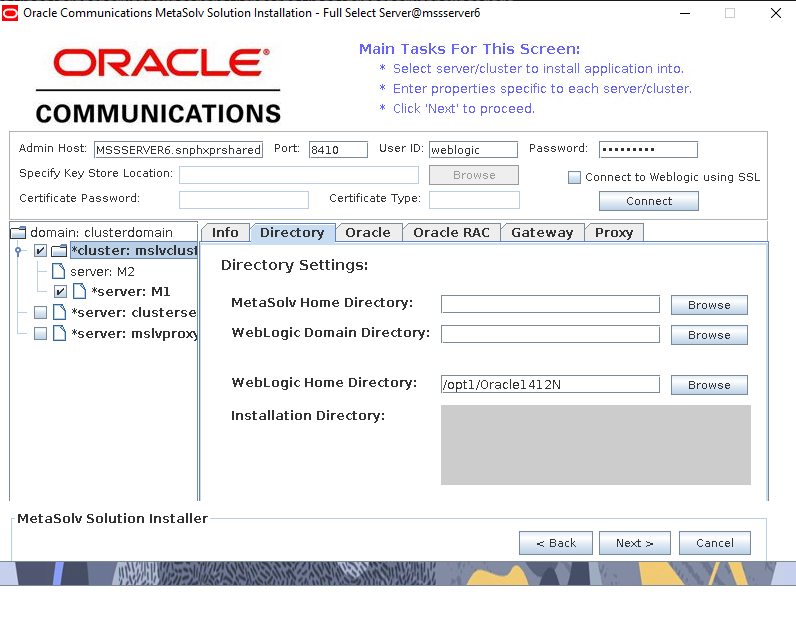Open the Oracle tab
Viewport: 796px width, 621px height.
click(368, 233)
